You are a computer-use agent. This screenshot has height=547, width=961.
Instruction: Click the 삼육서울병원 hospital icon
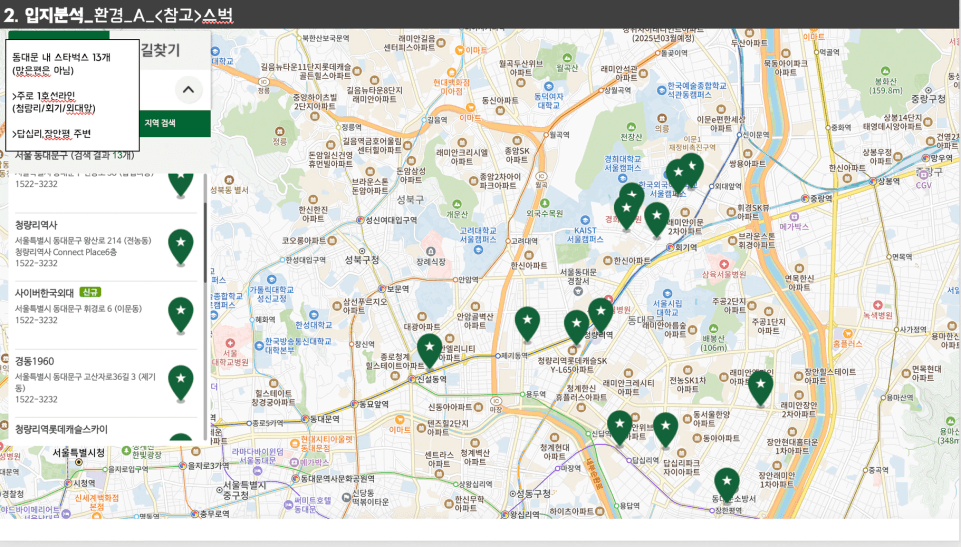click(724, 264)
